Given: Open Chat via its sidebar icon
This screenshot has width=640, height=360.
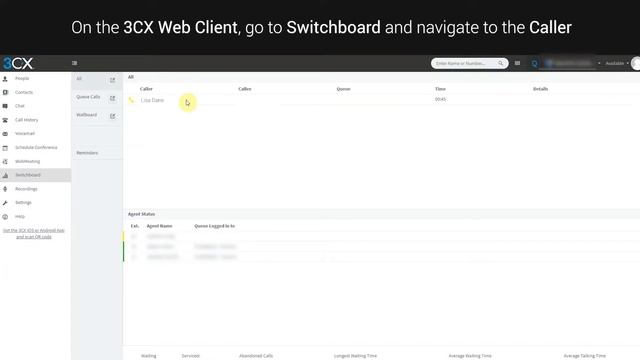Looking at the screenshot, I should (x=5, y=106).
